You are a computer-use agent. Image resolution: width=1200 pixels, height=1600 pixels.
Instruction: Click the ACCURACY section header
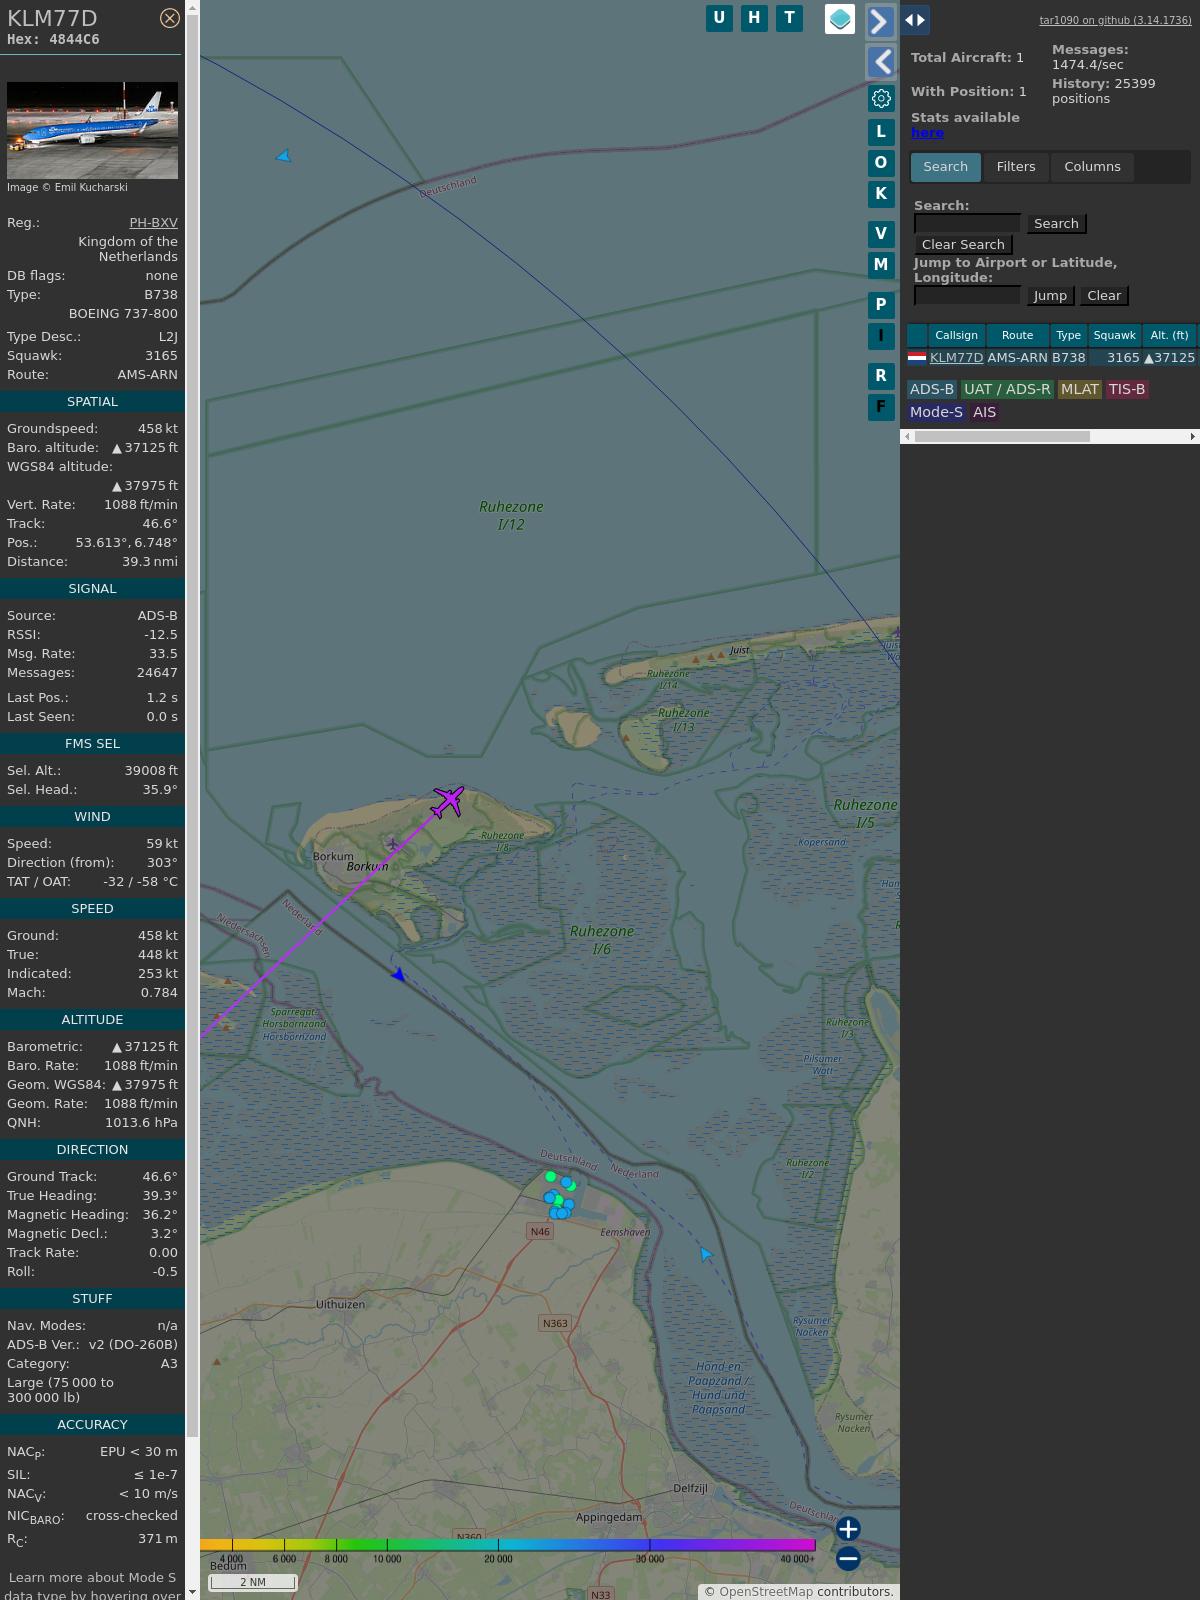[x=92, y=1425]
